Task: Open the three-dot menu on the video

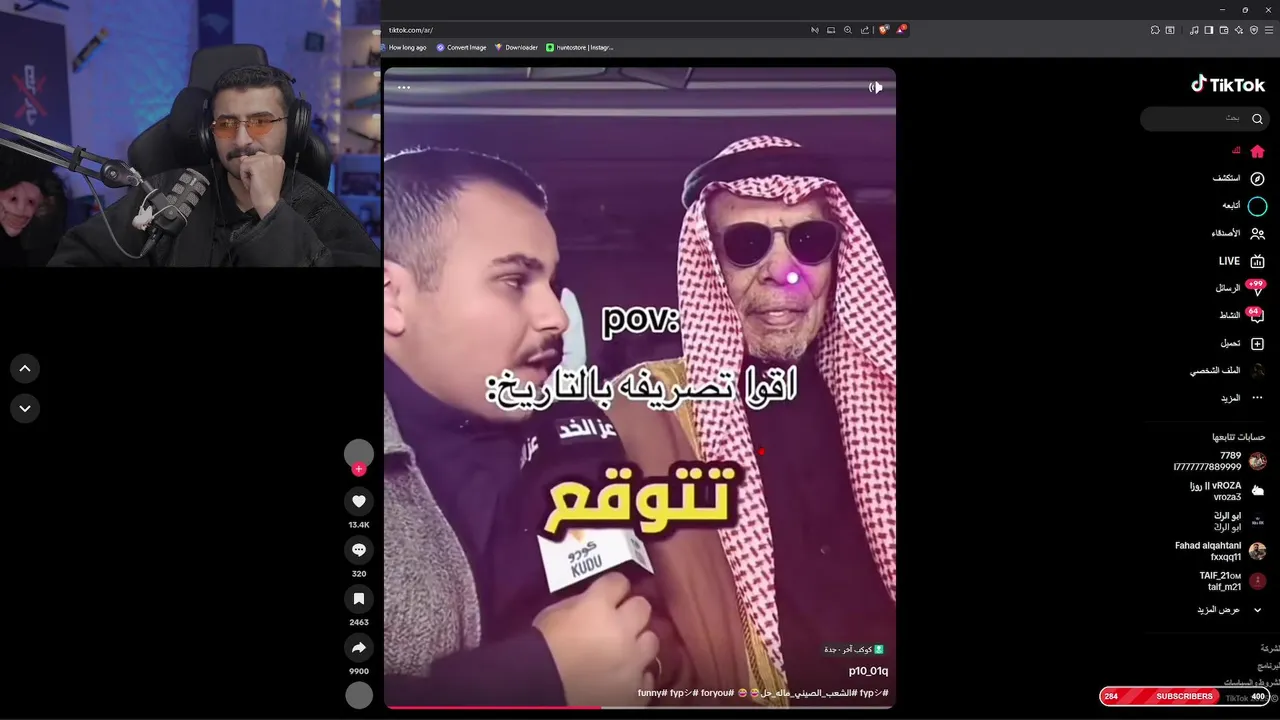Action: (404, 87)
